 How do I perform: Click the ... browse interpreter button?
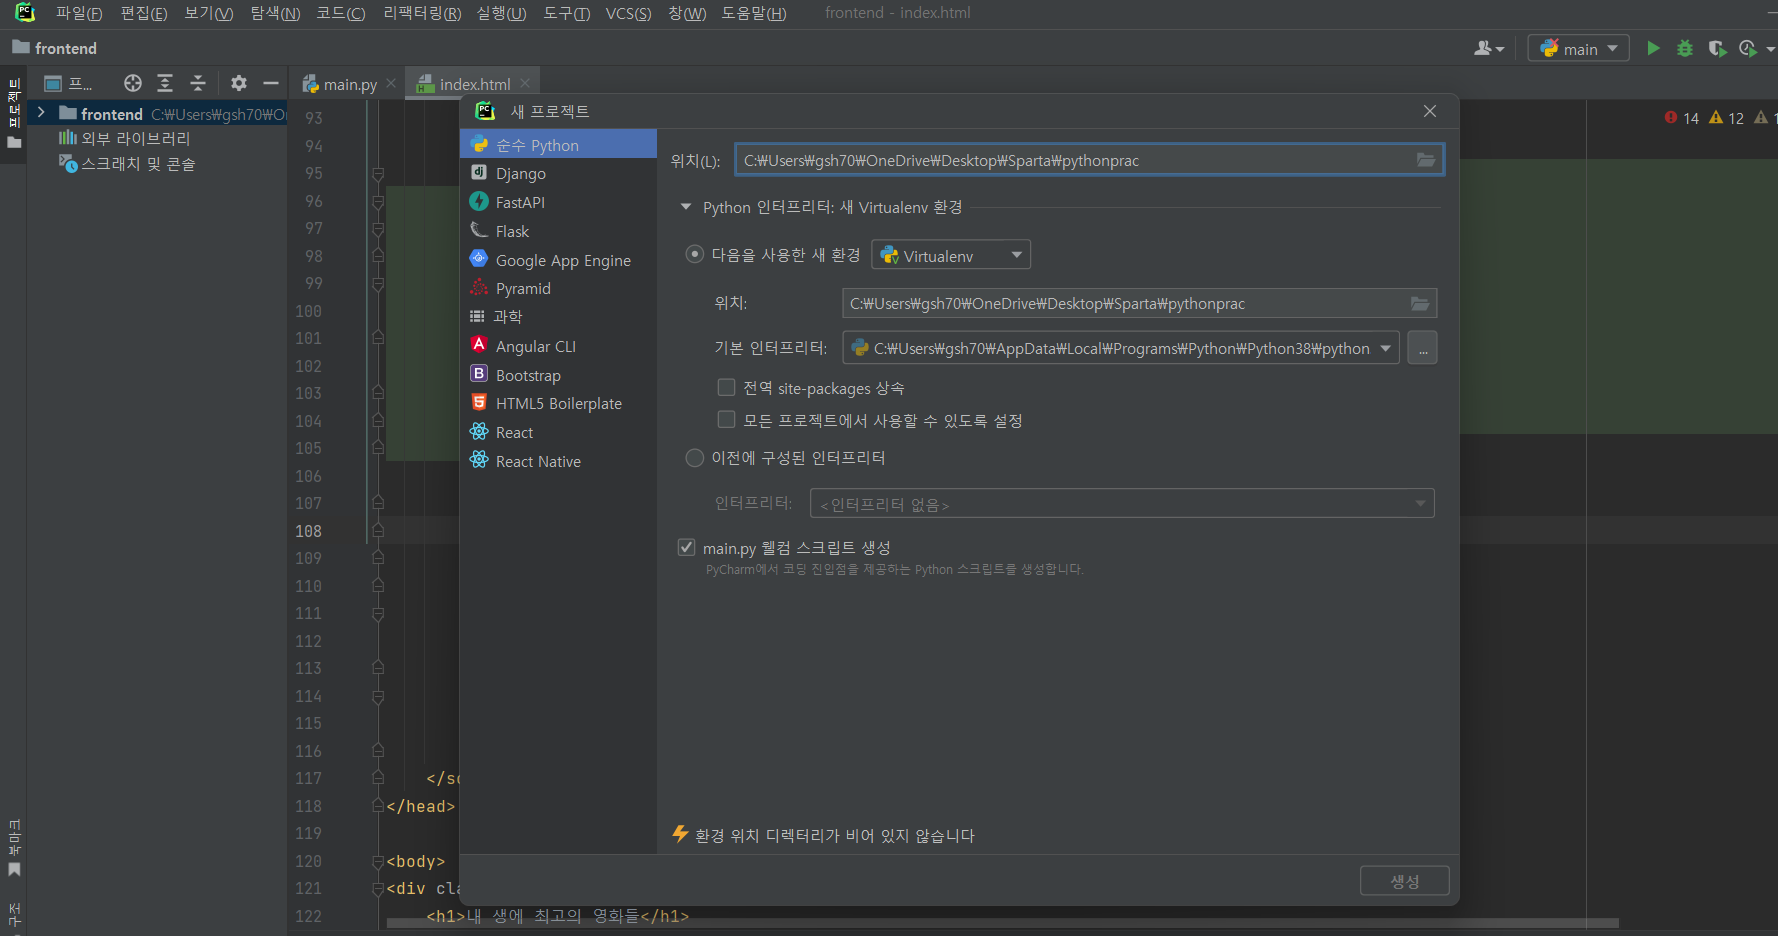(1422, 348)
